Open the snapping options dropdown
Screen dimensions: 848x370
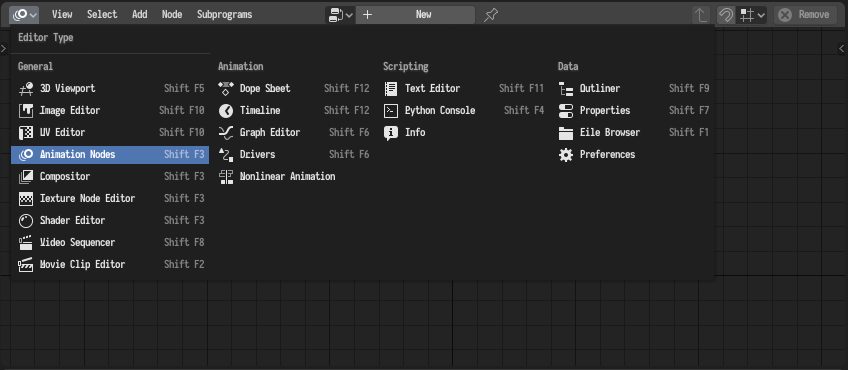[752, 15]
